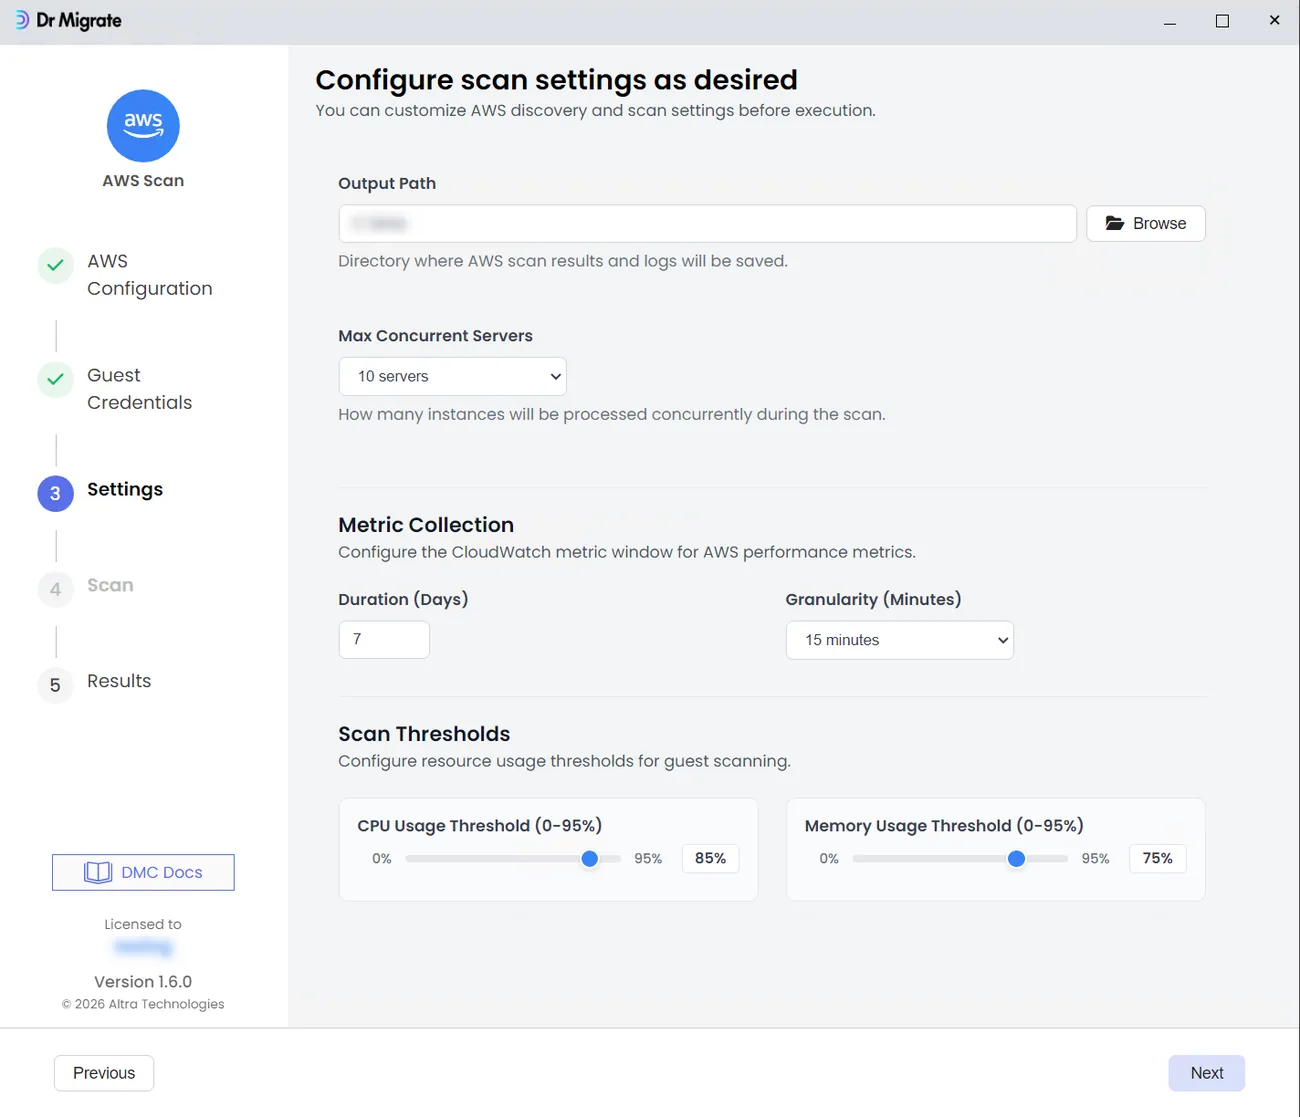Open the Max Concurrent Servers dropdown
Image resolution: width=1300 pixels, height=1117 pixels.
point(453,376)
